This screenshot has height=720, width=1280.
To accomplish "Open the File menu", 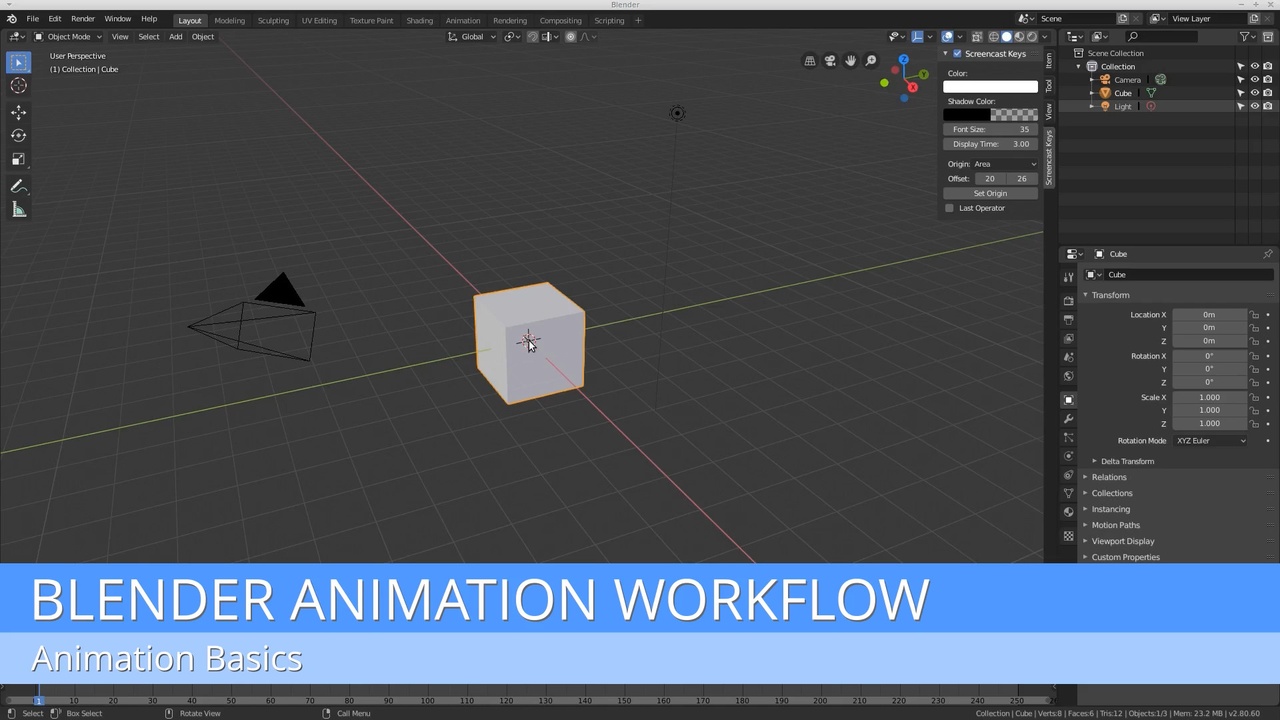I will coord(32,19).
